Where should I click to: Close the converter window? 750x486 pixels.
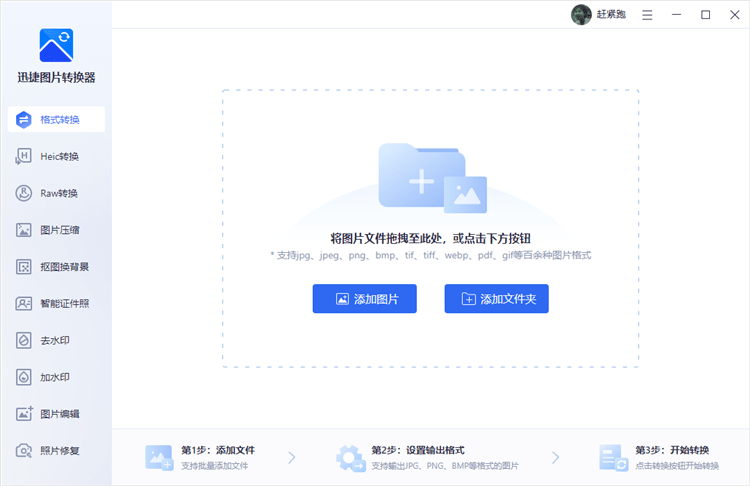click(735, 15)
